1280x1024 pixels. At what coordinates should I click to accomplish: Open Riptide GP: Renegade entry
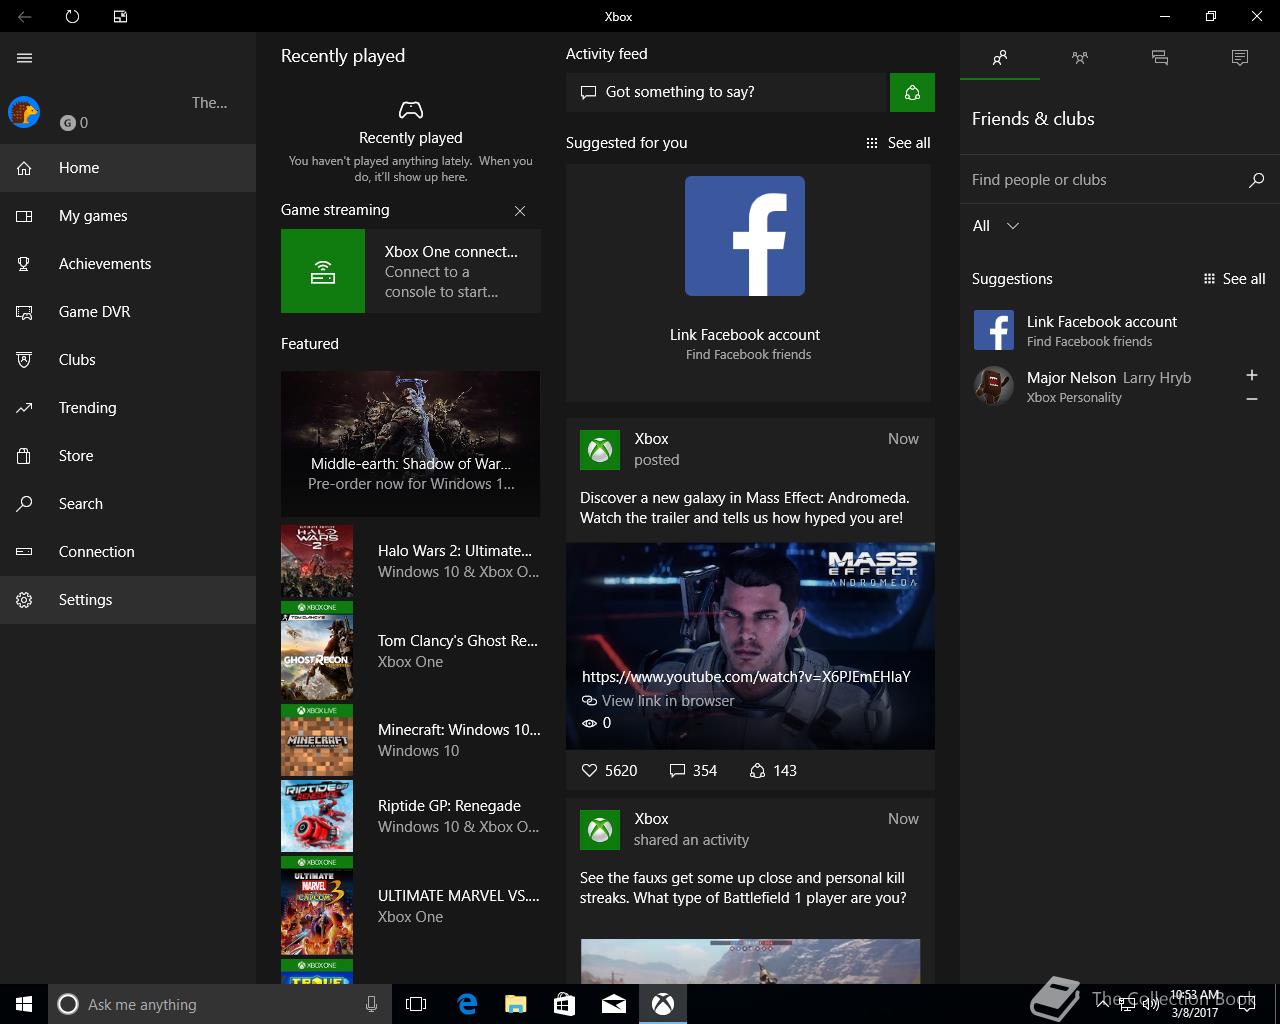411,816
